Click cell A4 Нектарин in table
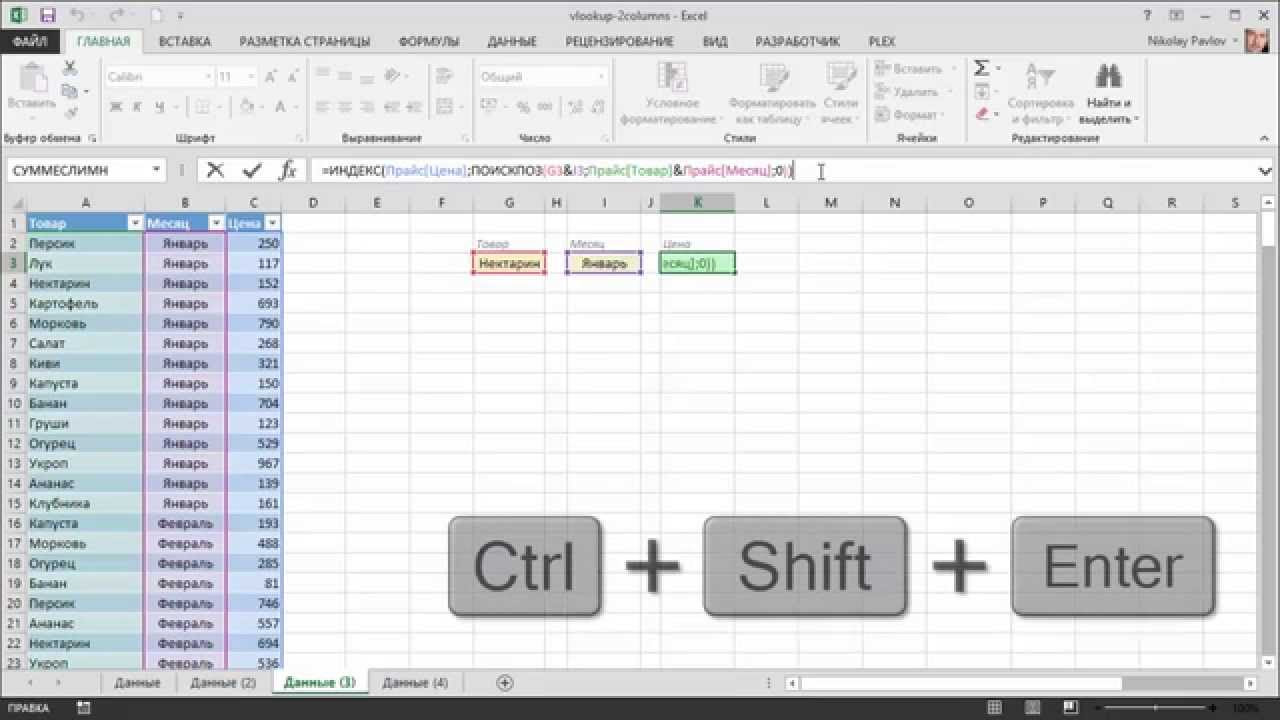Screen dimensions: 1280x720 point(85,283)
